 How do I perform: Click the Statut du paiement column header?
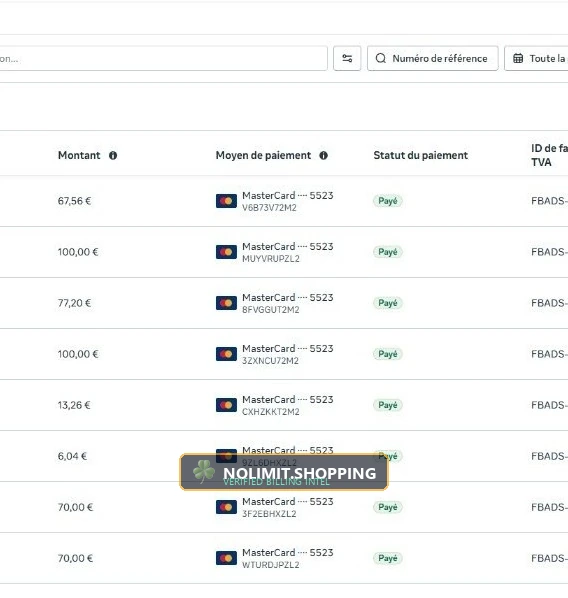tap(420, 155)
